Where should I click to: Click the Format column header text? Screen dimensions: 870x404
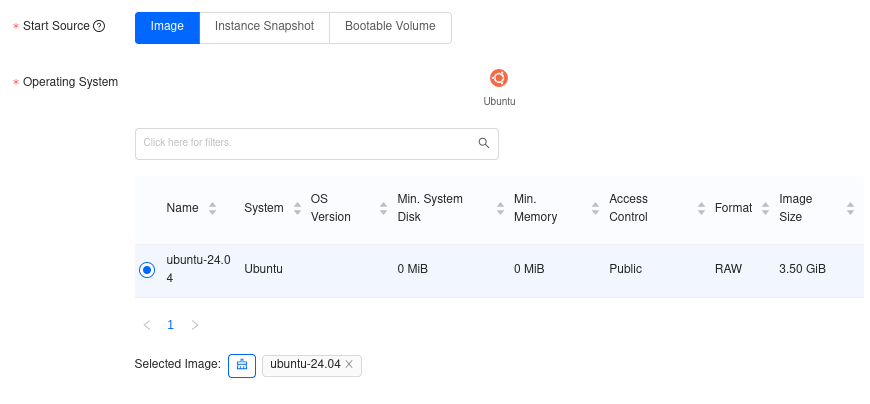[x=734, y=208]
